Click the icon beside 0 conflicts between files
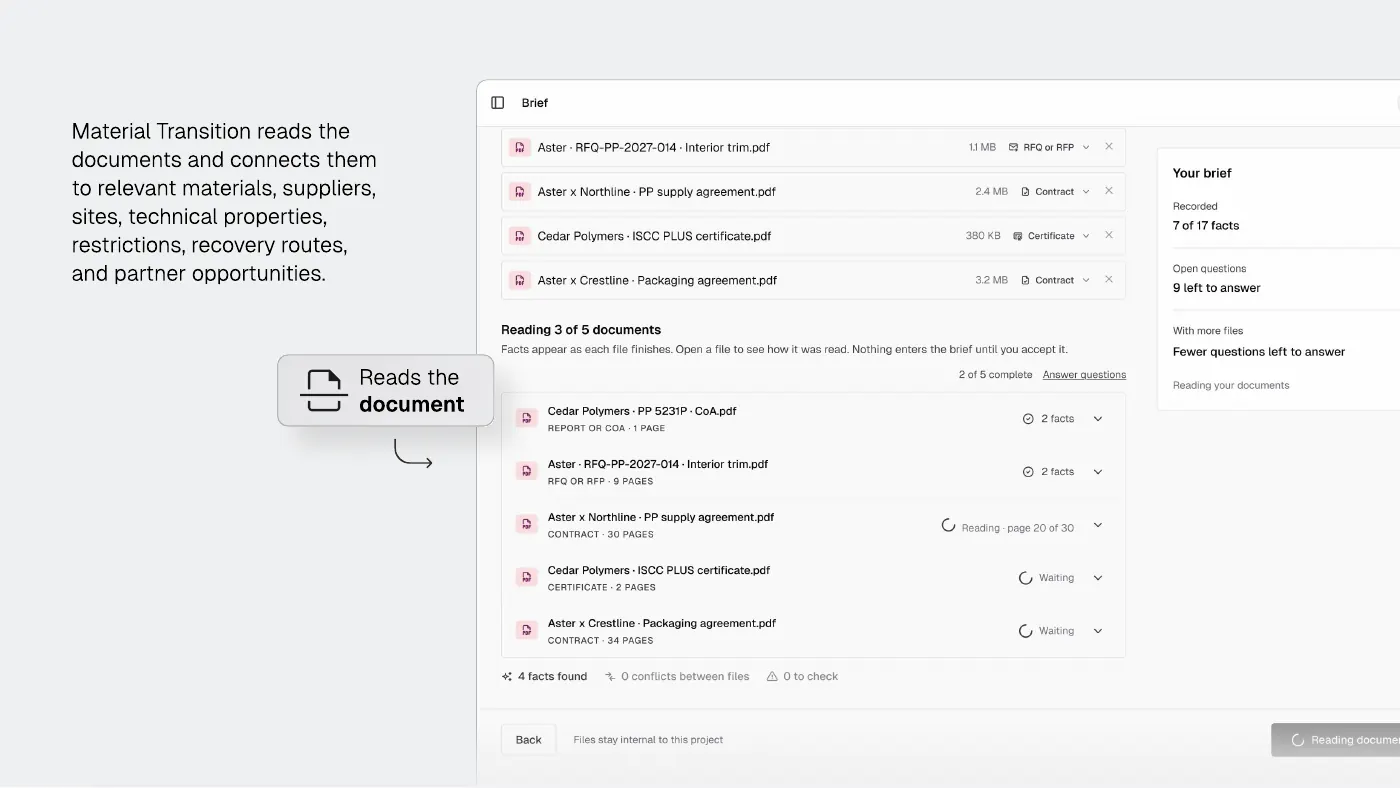The width and height of the screenshot is (1400, 788). [610, 677]
